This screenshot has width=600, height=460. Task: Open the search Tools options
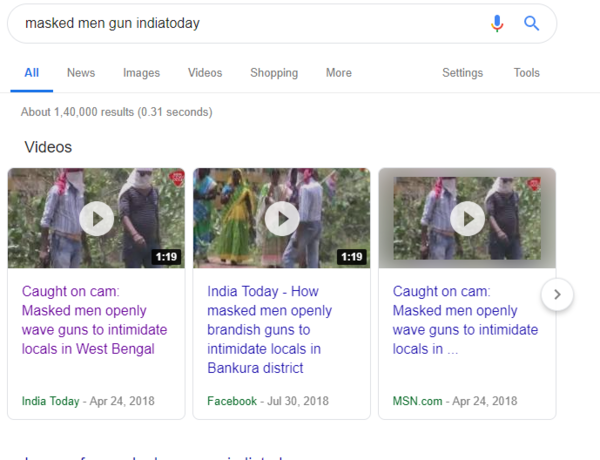click(x=526, y=73)
